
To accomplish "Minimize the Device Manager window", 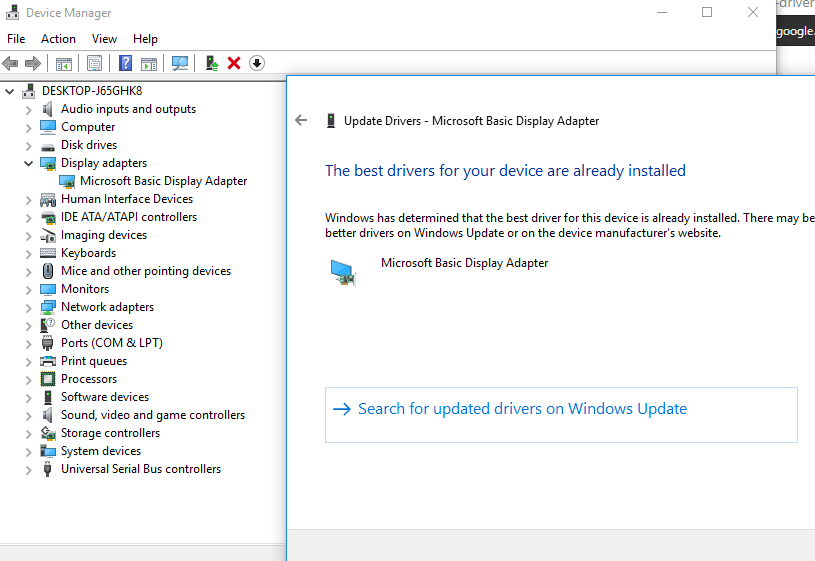I will point(662,12).
